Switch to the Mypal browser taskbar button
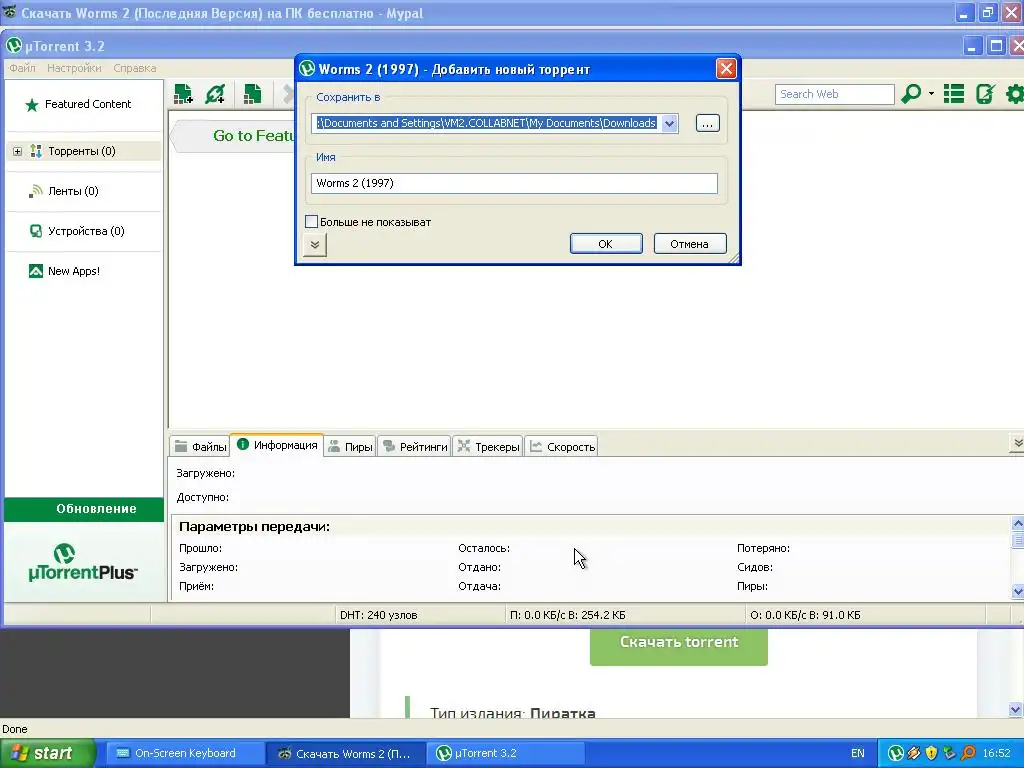This screenshot has width=1024, height=768. click(x=346, y=754)
